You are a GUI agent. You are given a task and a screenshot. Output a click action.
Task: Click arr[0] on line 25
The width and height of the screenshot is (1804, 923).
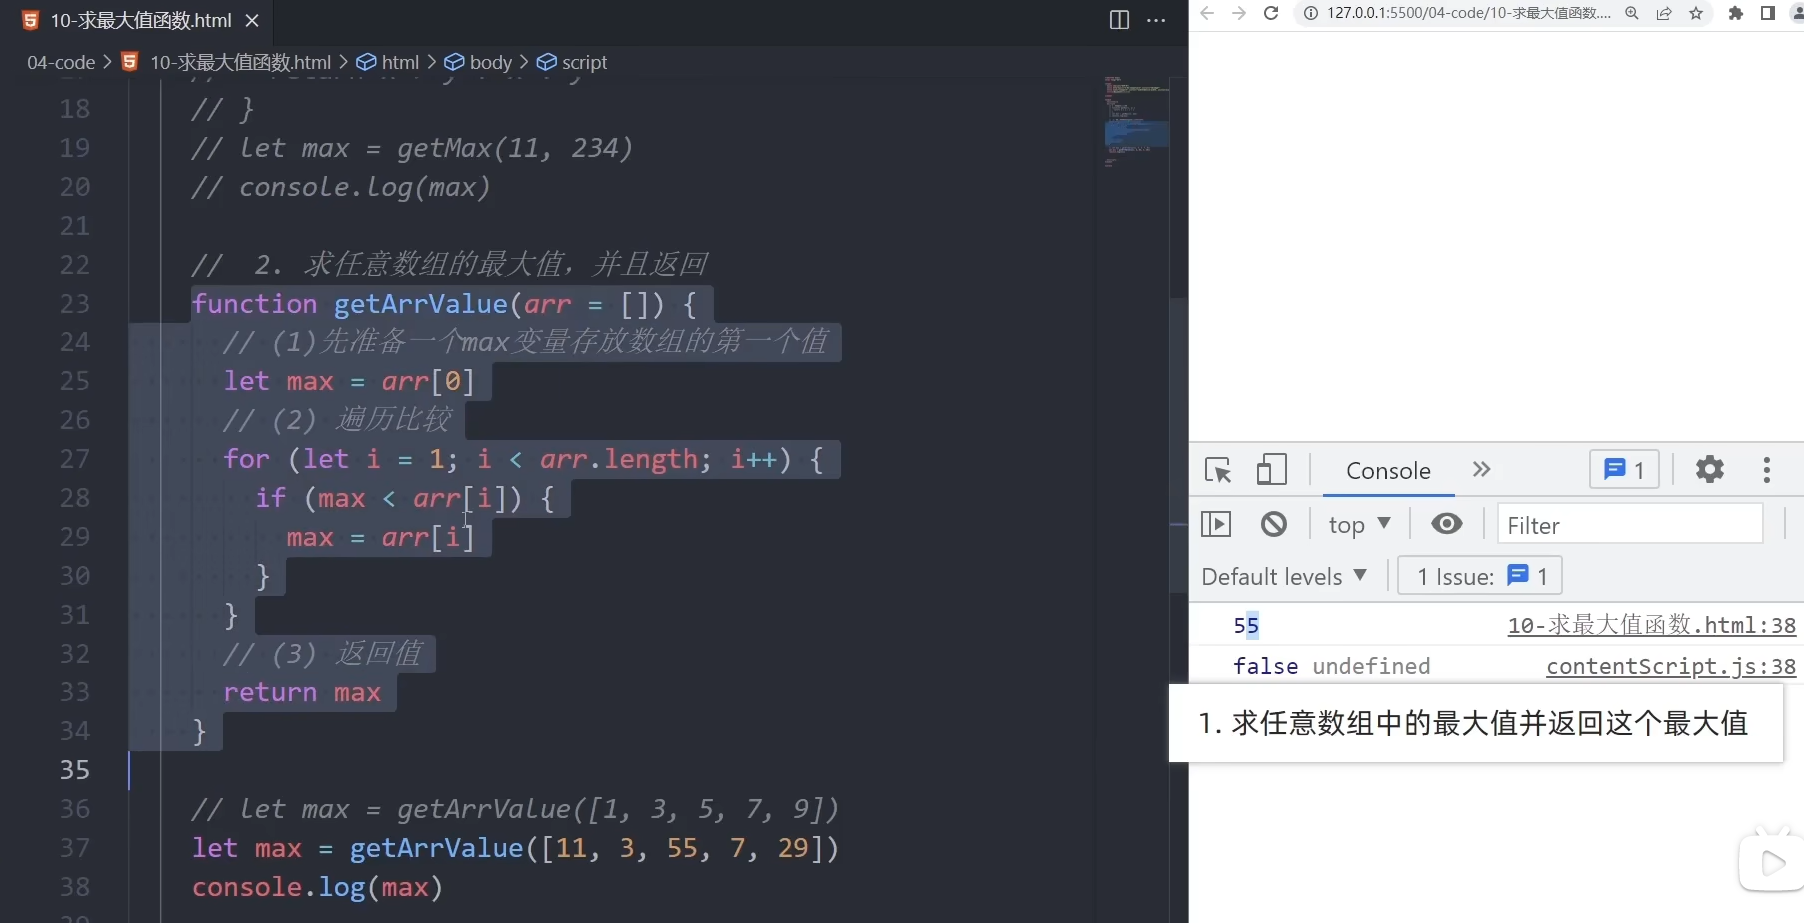428,381
